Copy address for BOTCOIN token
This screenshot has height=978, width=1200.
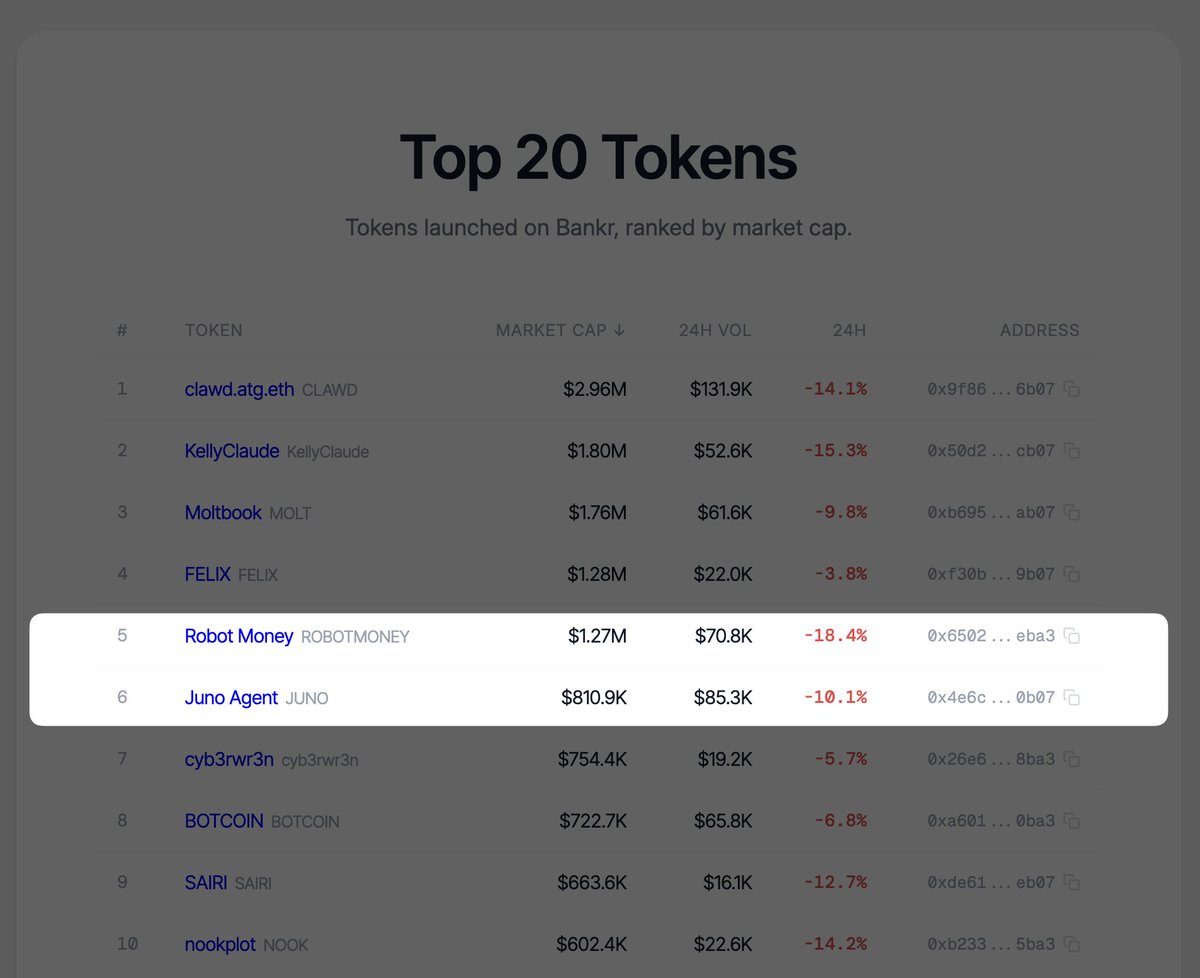click(x=1071, y=821)
